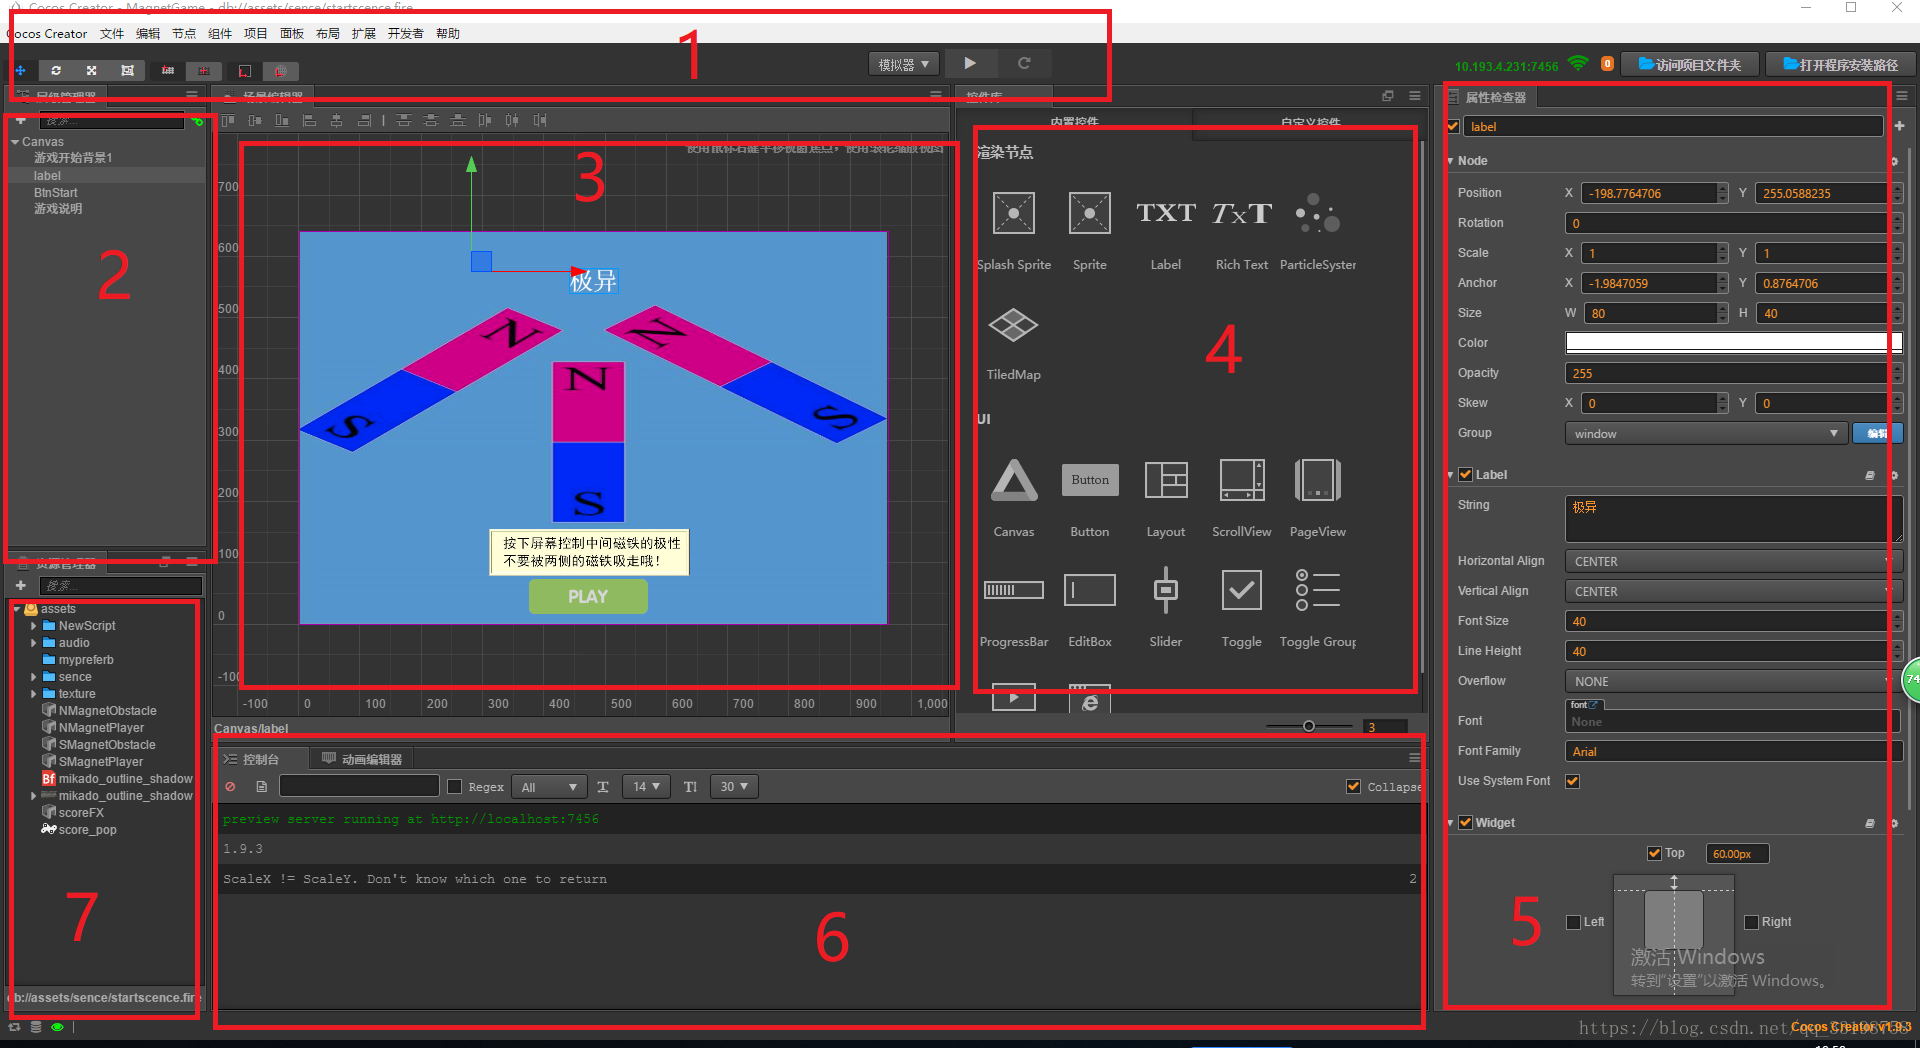Click add asset plus icon
The image size is (1920, 1048).
(x=20, y=585)
